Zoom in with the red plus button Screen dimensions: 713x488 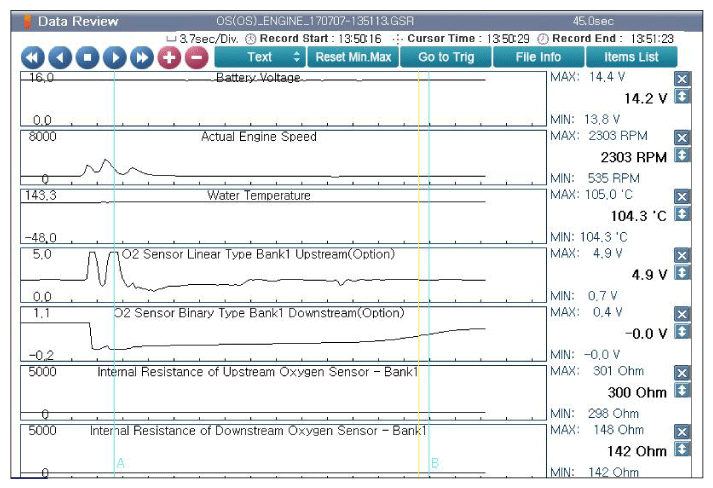(169, 58)
